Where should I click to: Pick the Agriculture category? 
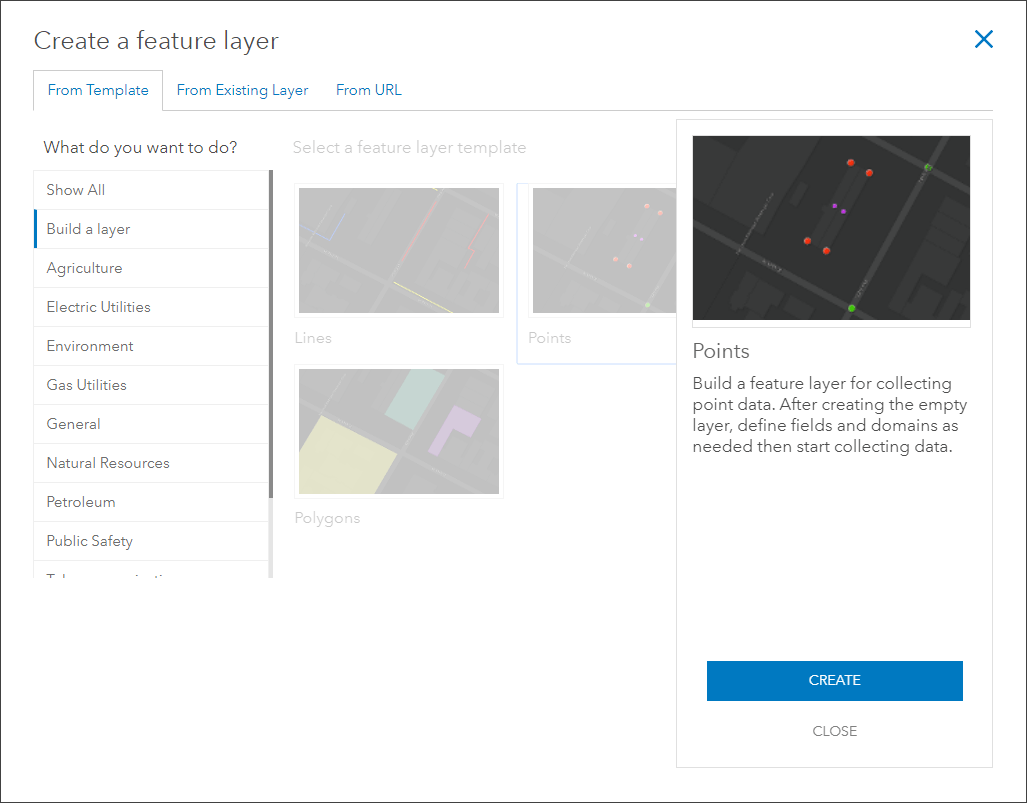tap(84, 268)
